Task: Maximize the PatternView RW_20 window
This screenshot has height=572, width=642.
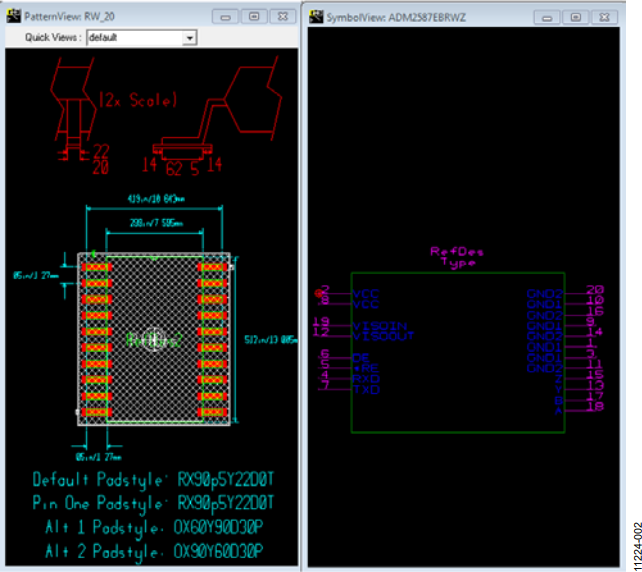Action: pos(254,16)
